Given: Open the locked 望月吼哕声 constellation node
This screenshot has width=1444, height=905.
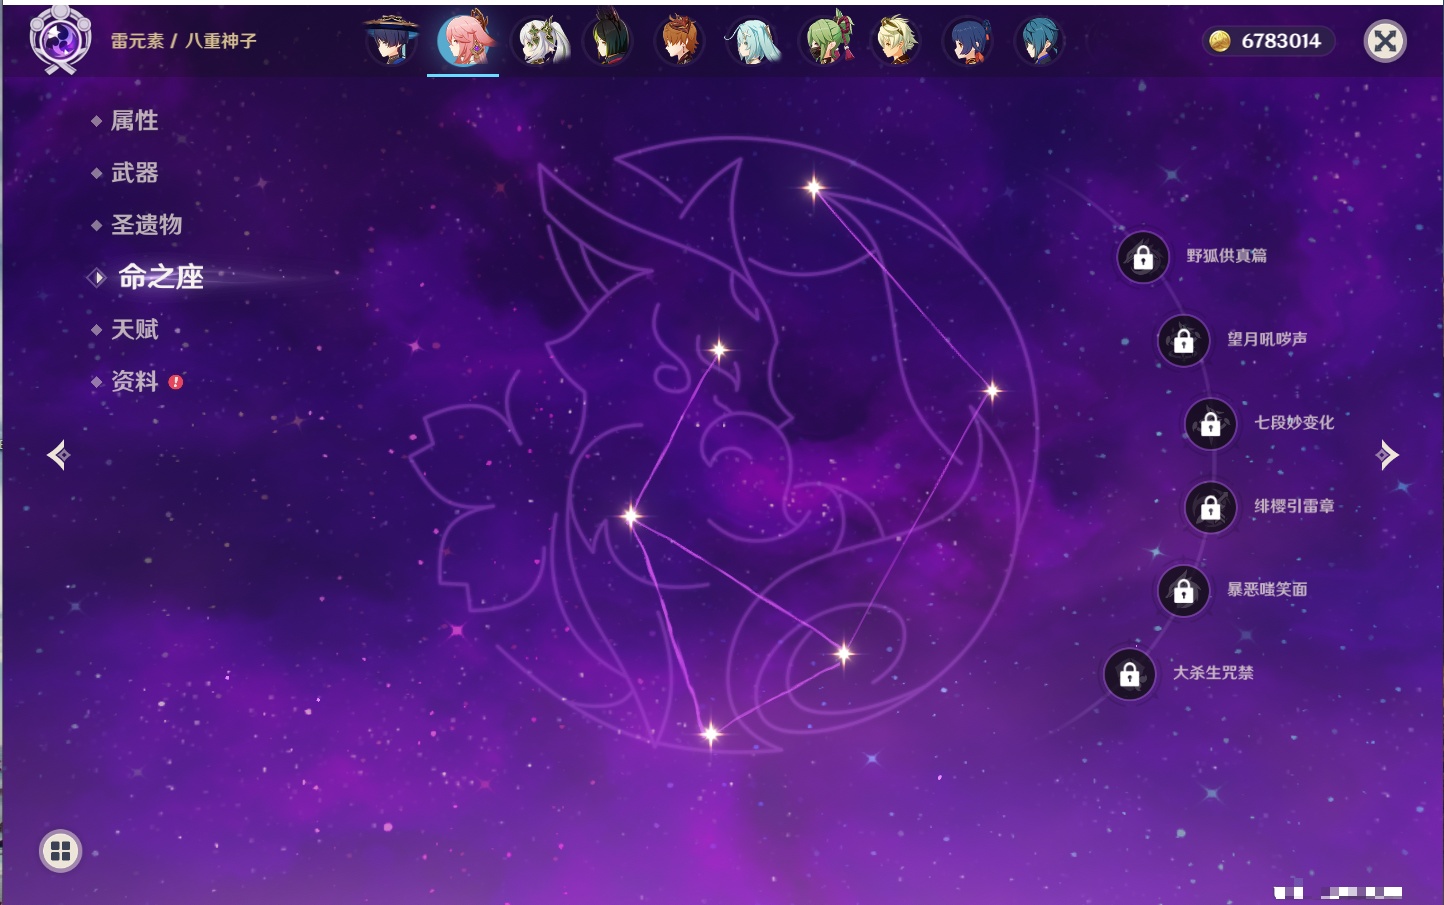Looking at the screenshot, I should coord(1184,340).
